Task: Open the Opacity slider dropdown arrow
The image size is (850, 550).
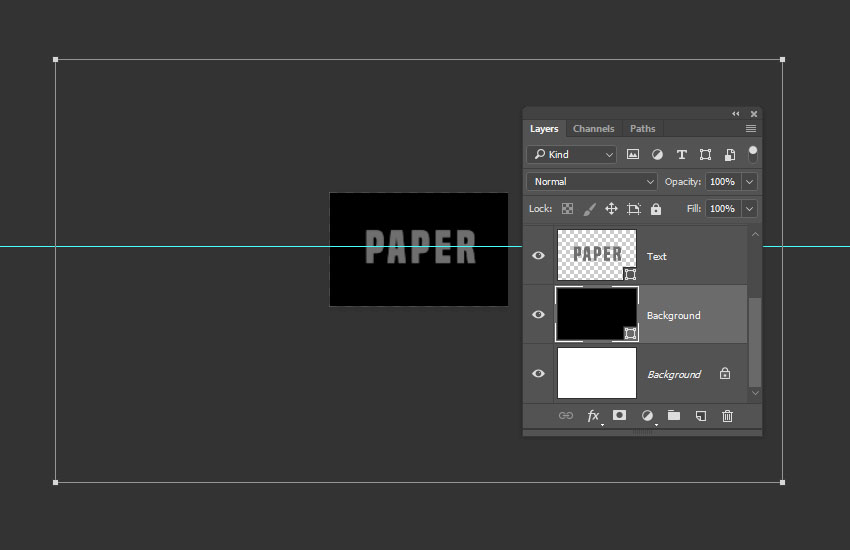Action: (750, 182)
